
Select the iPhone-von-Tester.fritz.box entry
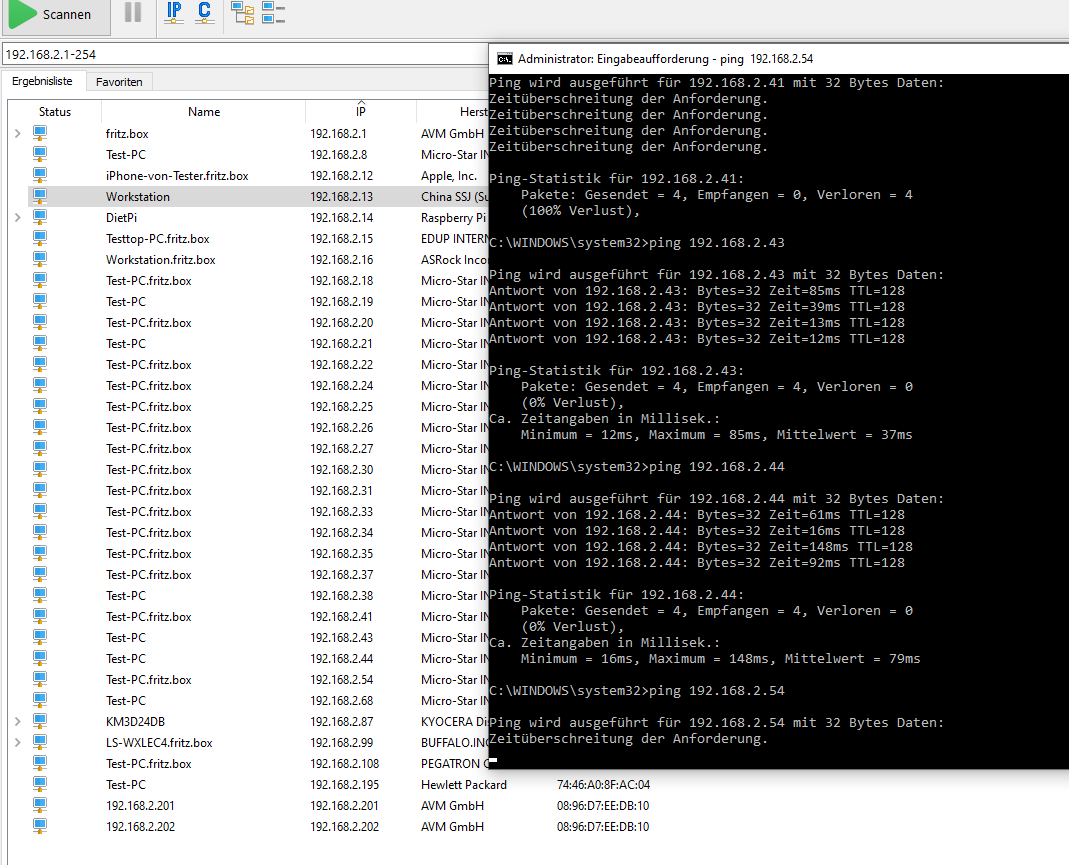tap(177, 176)
